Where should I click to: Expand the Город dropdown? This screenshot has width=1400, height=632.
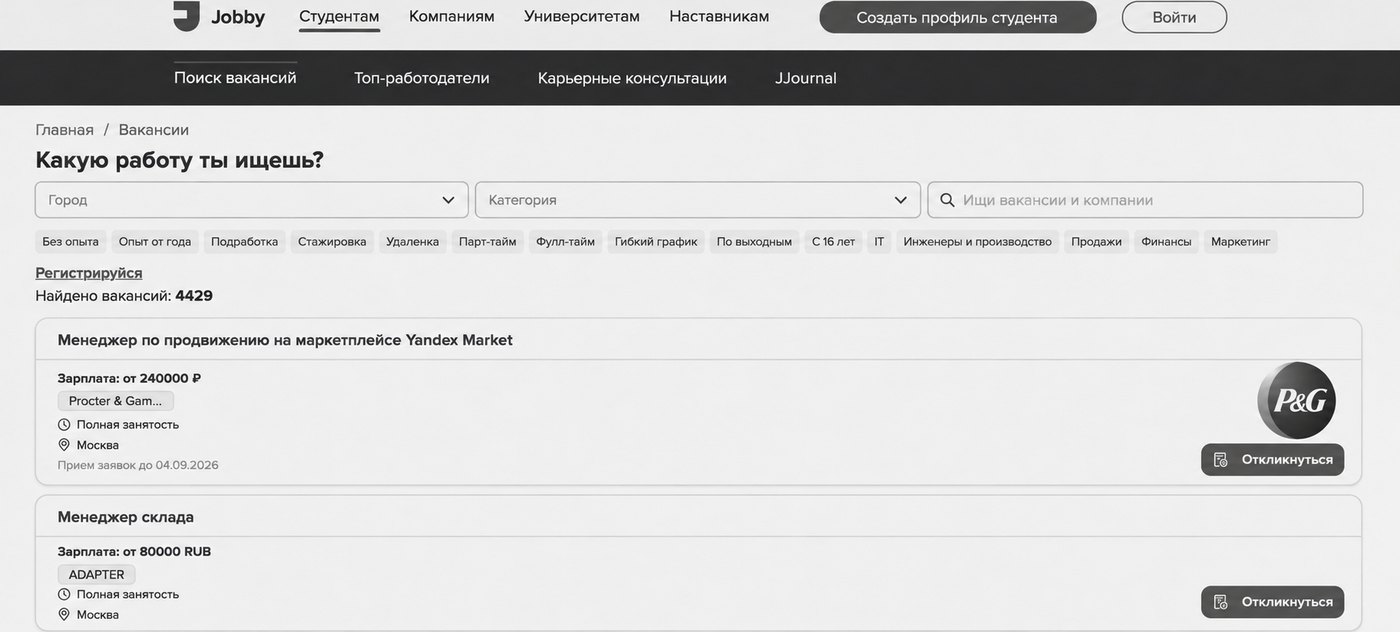[252, 200]
